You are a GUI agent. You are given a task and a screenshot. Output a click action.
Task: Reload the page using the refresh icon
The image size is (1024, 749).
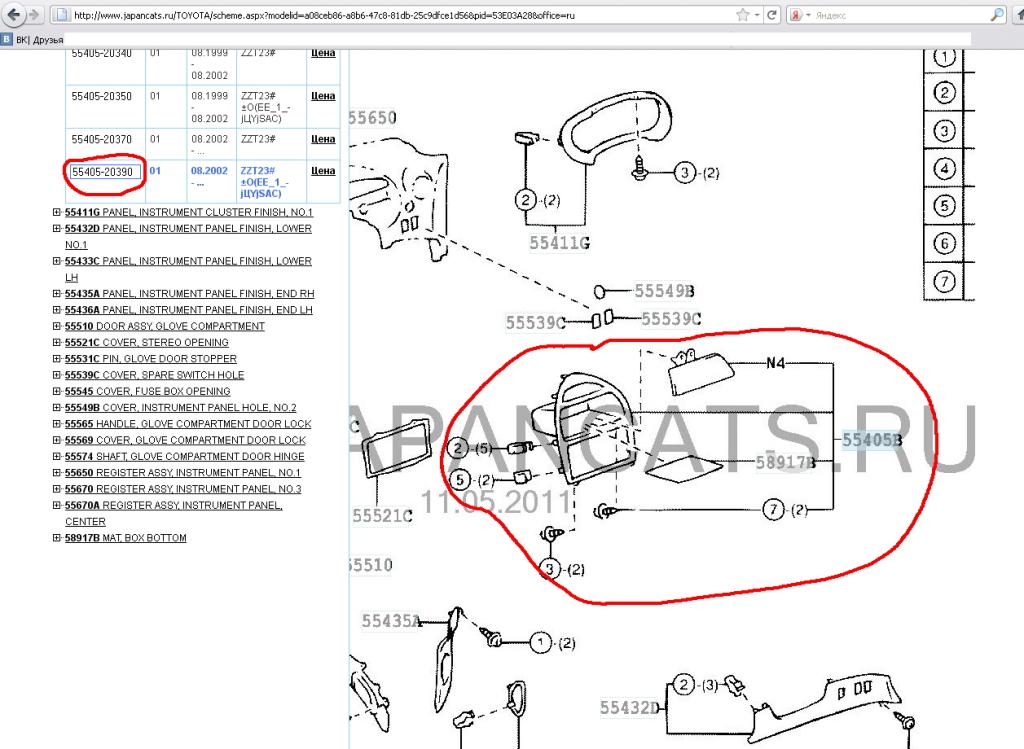coord(773,16)
